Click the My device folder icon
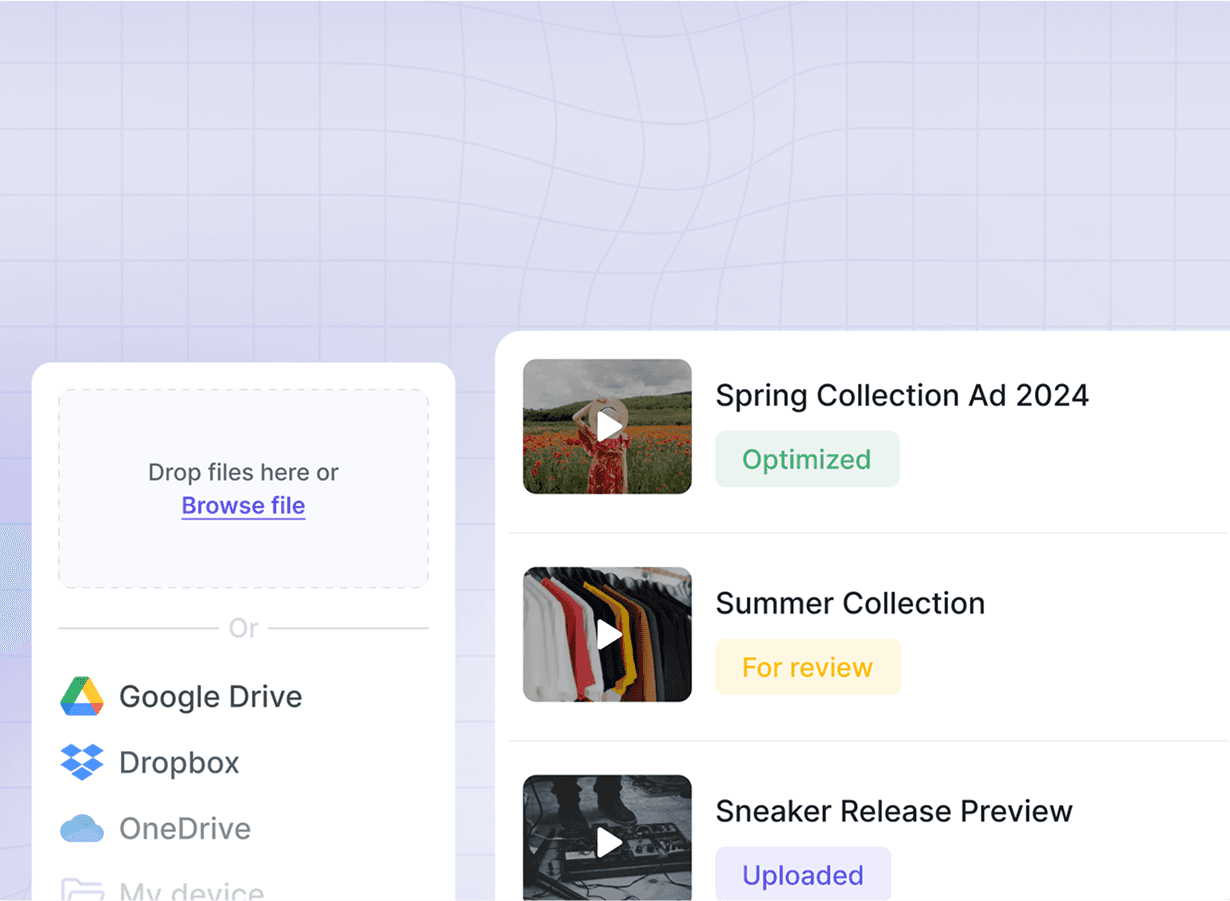 tap(82, 889)
